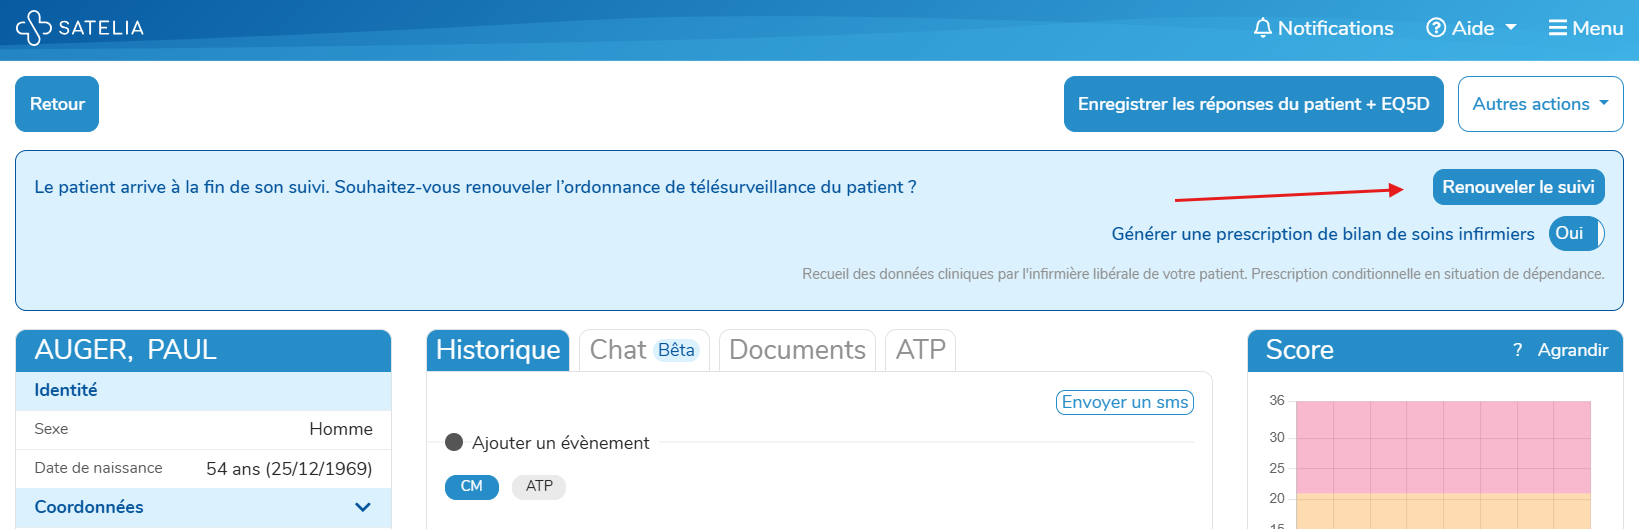Image resolution: width=1639 pixels, height=529 pixels.
Task: Click Agrandir to enlarge Score panel
Action: pyautogui.click(x=1572, y=350)
